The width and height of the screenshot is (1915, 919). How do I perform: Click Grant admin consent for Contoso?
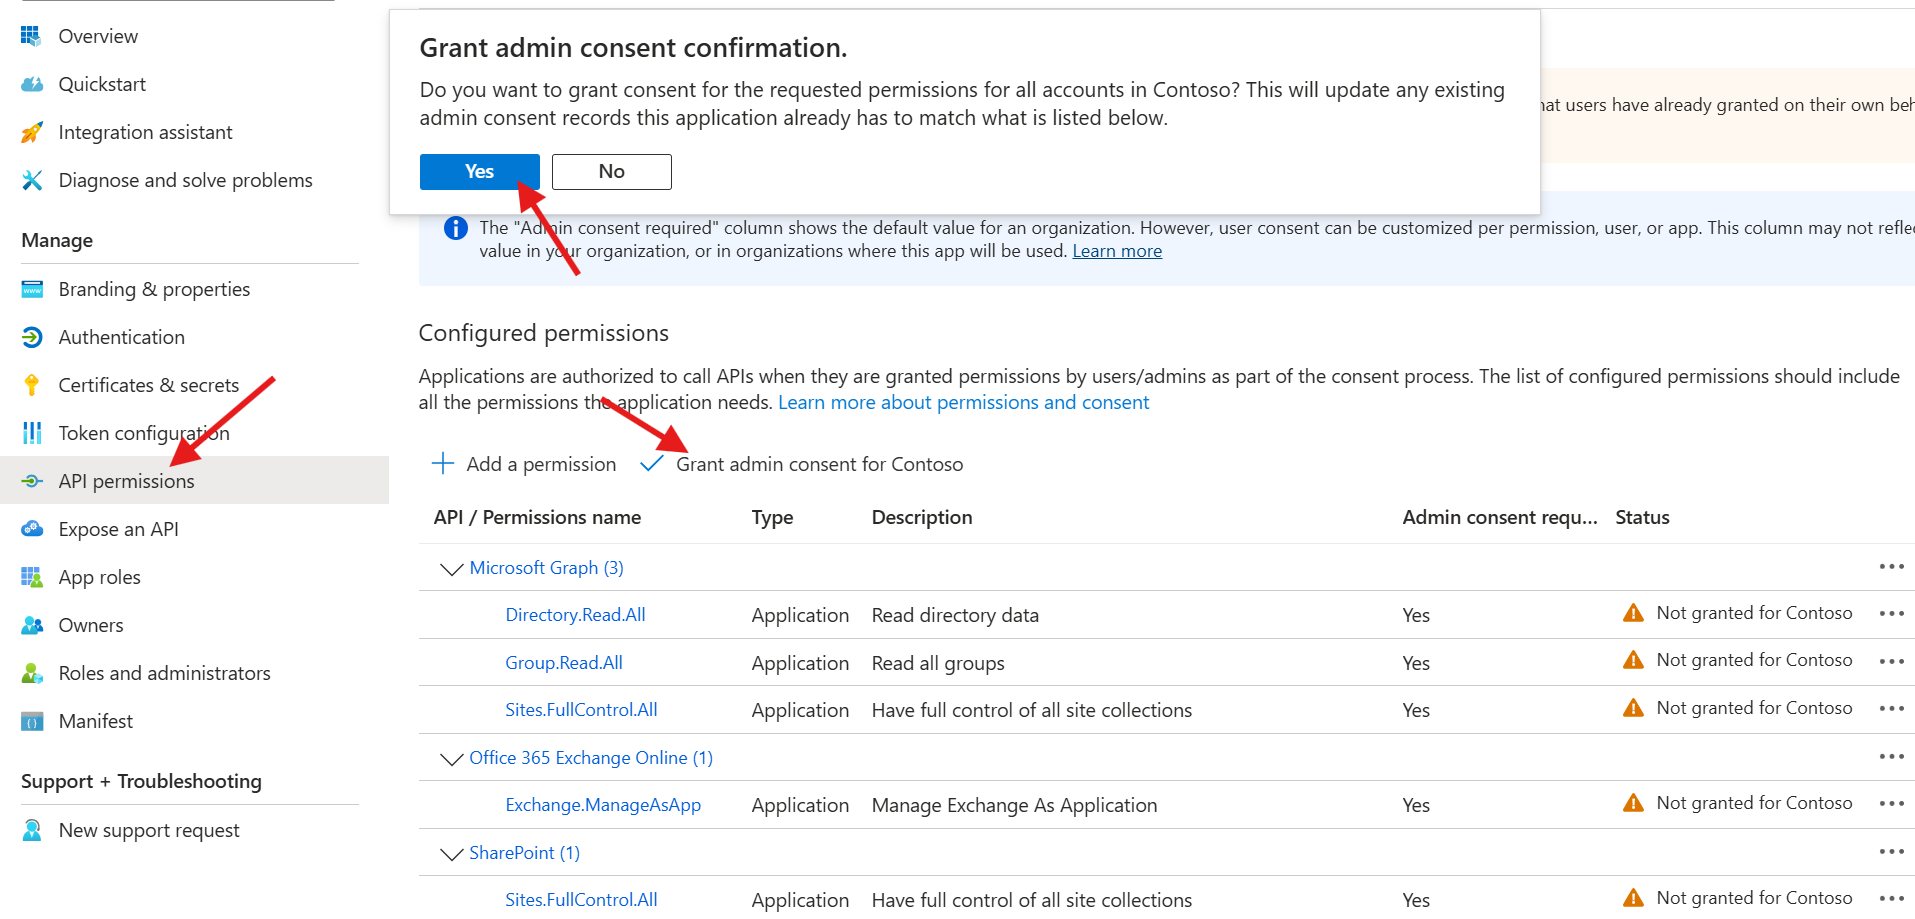point(818,464)
